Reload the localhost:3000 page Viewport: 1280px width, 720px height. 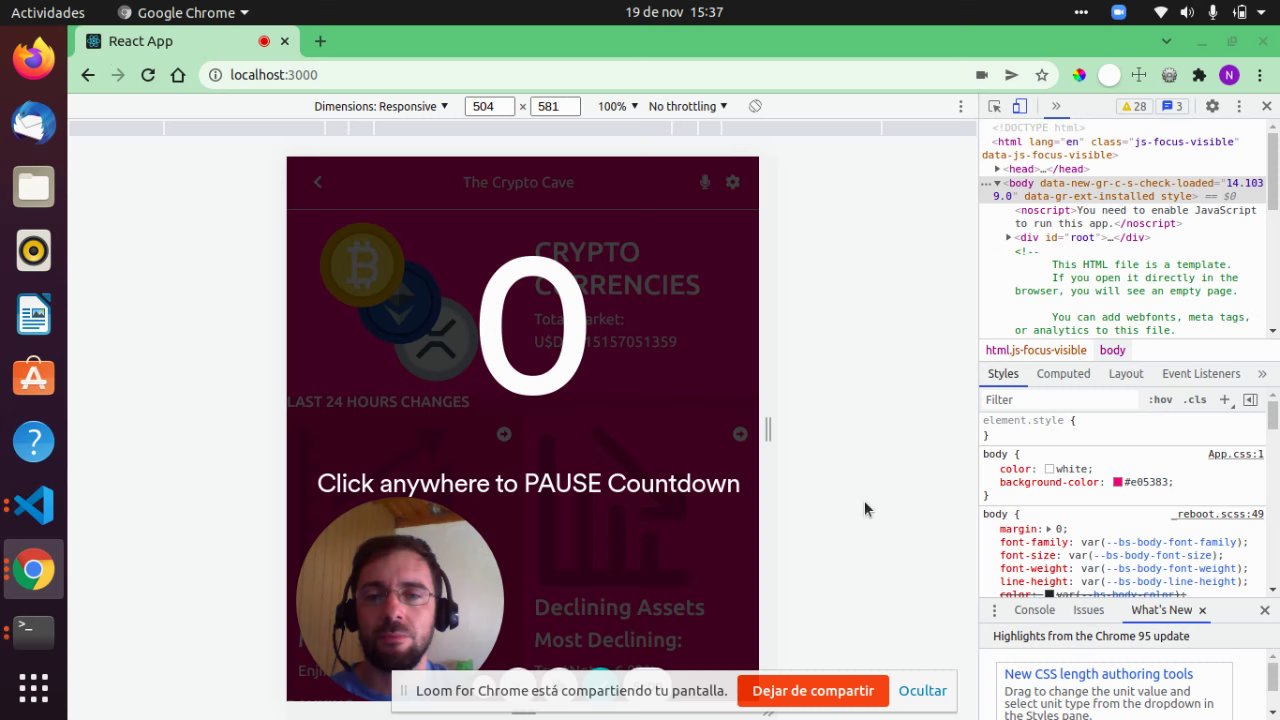pyautogui.click(x=148, y=75)
